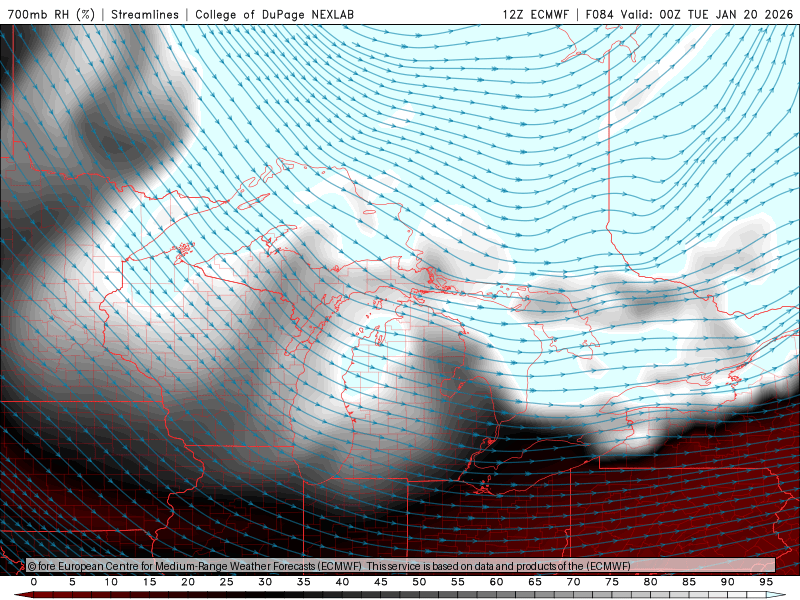Click the "40" value on the color scale
Screen dimensions: 800x600
[342, 582]
